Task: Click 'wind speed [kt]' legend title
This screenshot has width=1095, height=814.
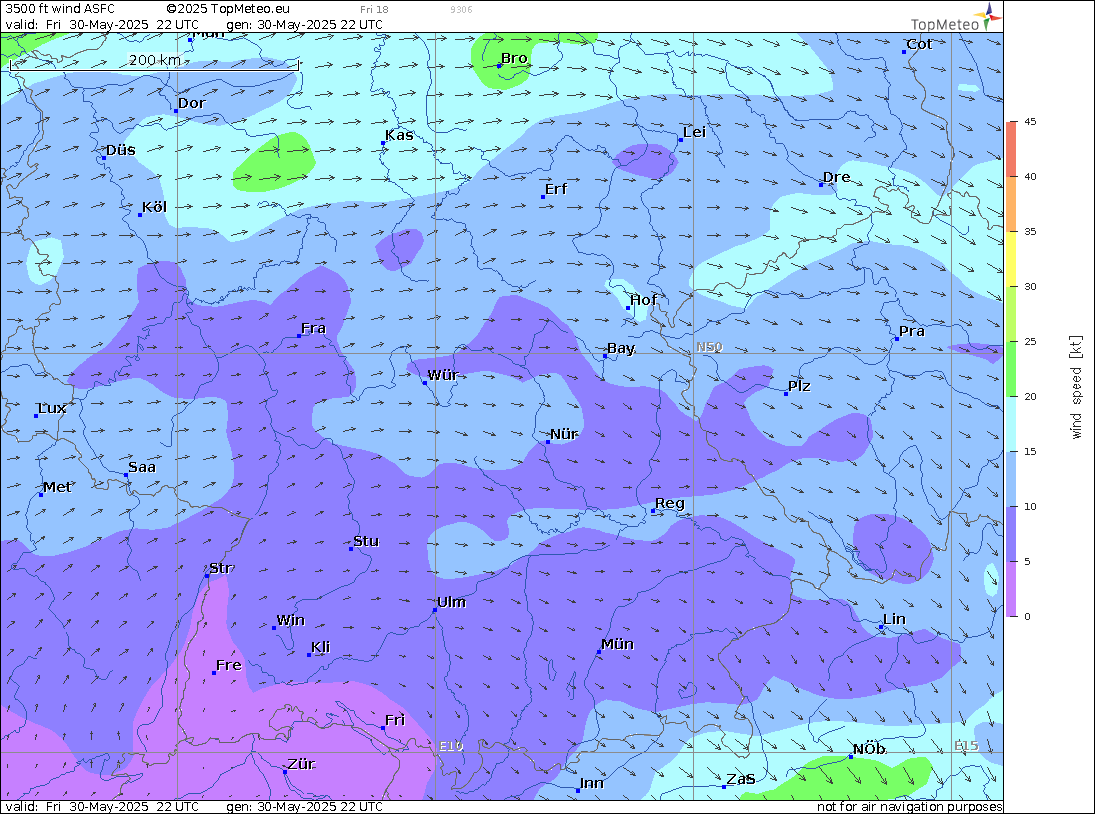Action: tap(1076, 387)
